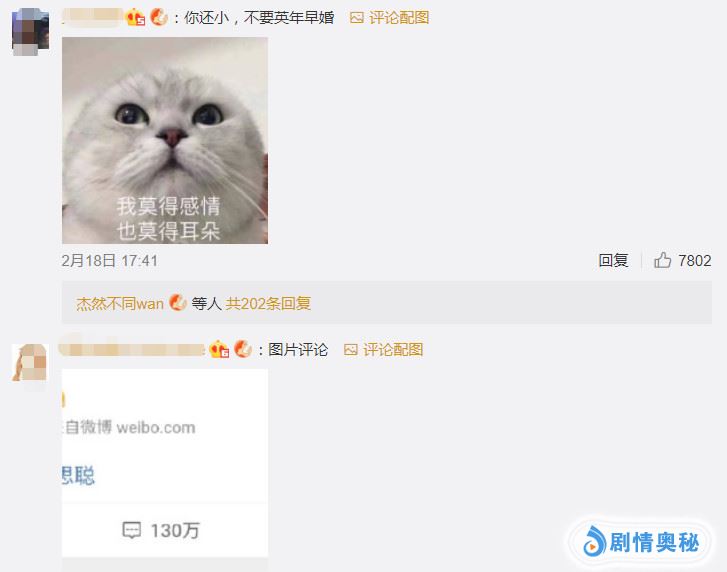
Task: Click the picture icon beside the first 评论配图
Action: pyautogui.click(x=357, y=18)
